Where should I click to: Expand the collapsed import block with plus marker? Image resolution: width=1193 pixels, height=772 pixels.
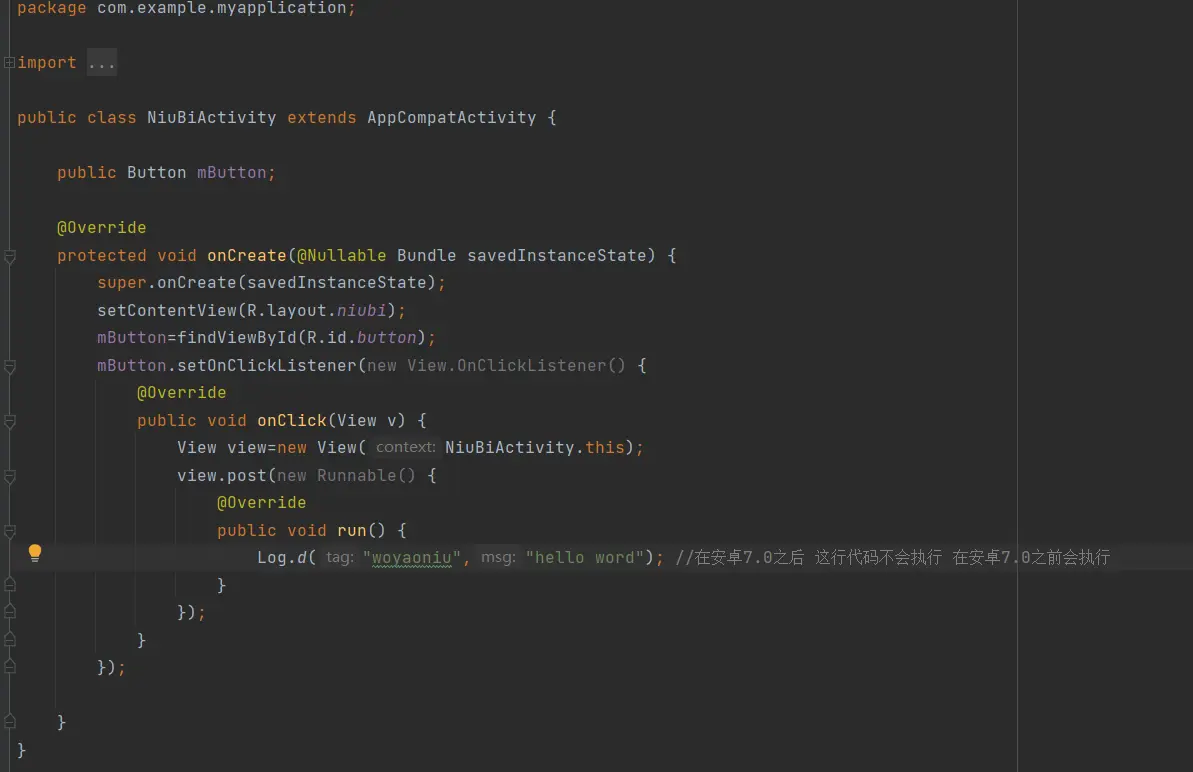tap(9, 63)
